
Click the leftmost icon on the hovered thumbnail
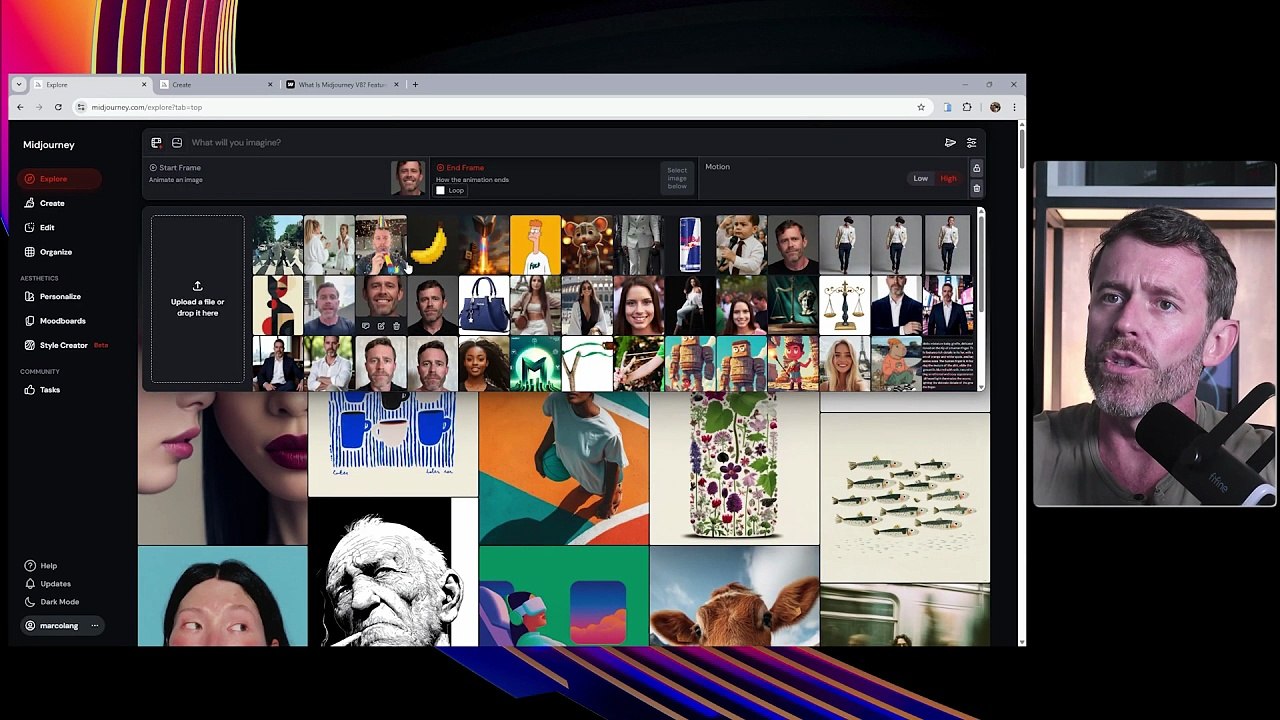pos(365,326)
